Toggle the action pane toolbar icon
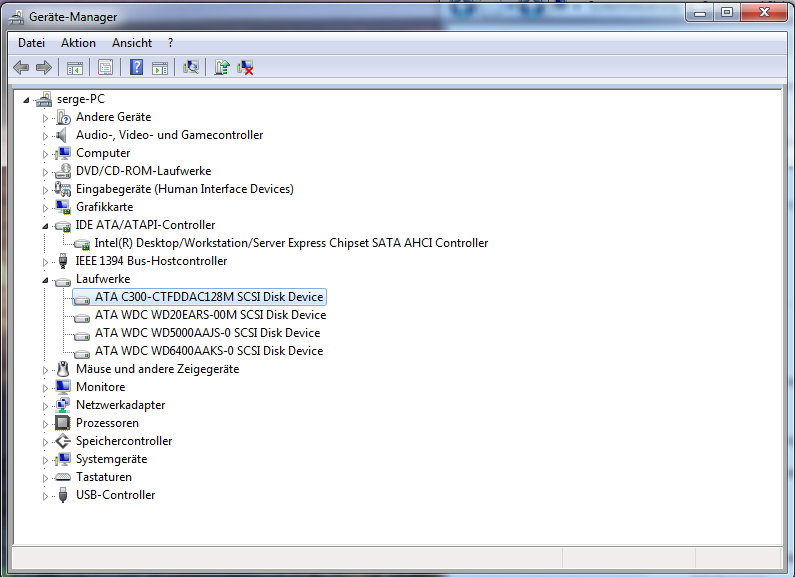Viewport: 795px width, 577px height. (x=160, y=67)
